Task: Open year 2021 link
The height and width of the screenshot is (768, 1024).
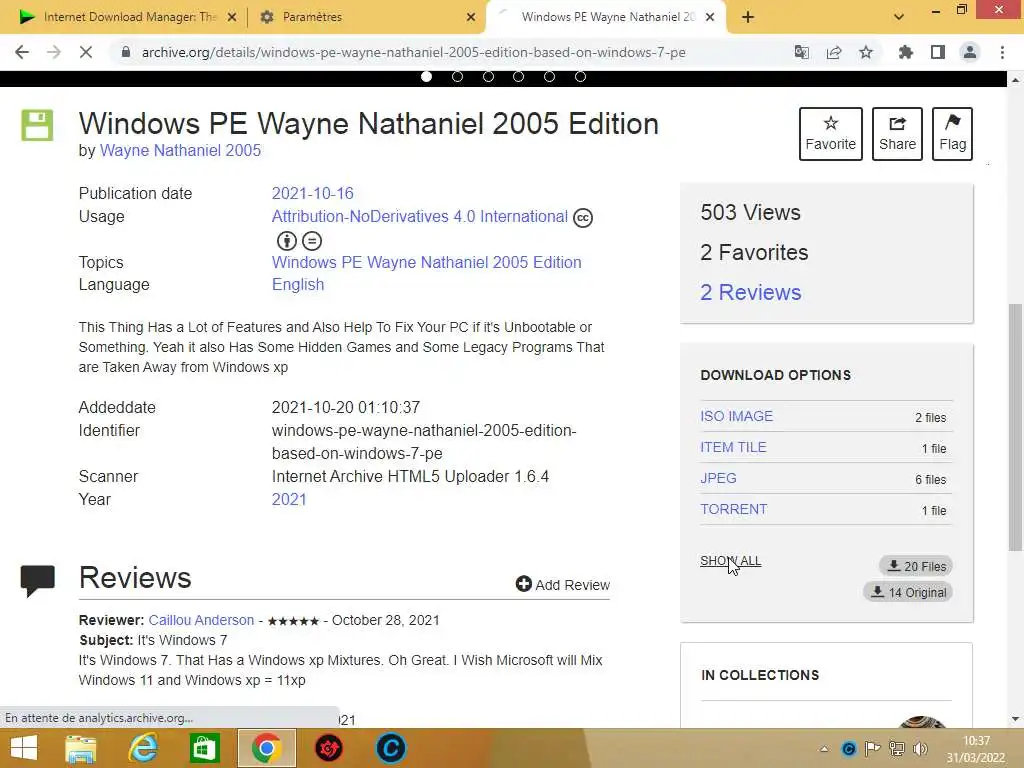Action: pyautogui.click(x=289, y=500)
